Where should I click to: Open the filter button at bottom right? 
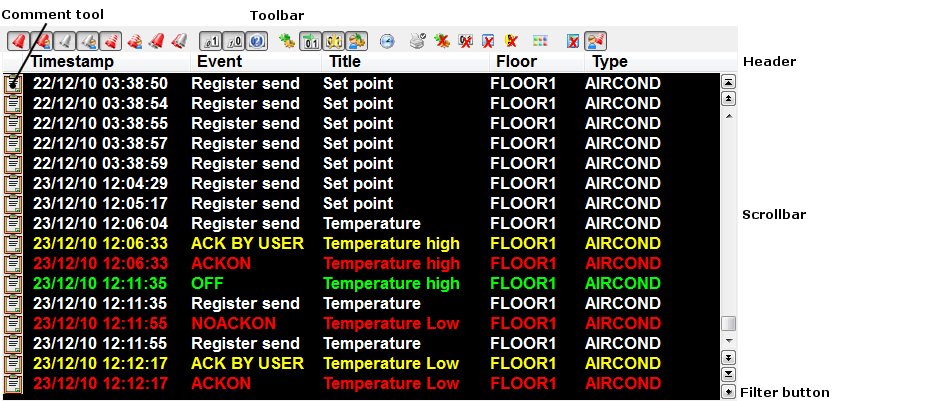[728, 392]
